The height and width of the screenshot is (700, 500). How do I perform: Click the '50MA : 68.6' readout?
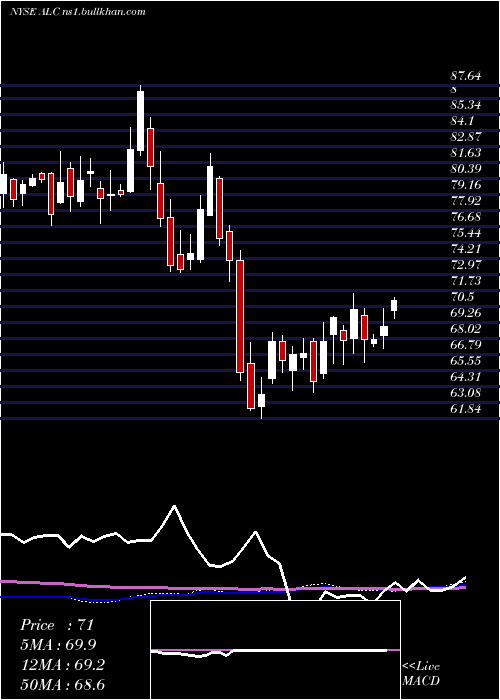tap(62, 684)
